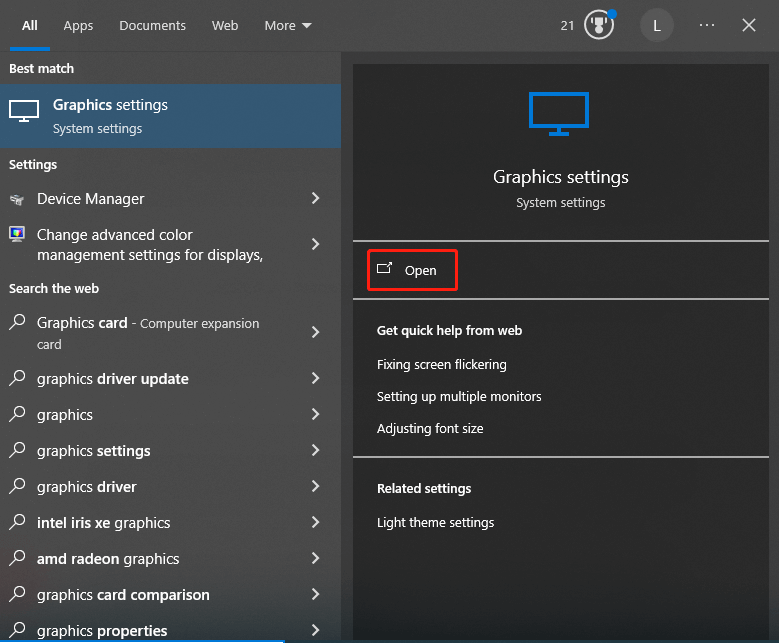Select the Web search tab
The image size is (779, 643).
[x=225, y=25]
